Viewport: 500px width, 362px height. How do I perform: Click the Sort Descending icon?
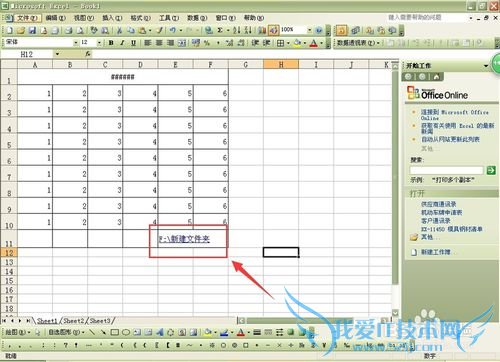click(x=248, y=30)
